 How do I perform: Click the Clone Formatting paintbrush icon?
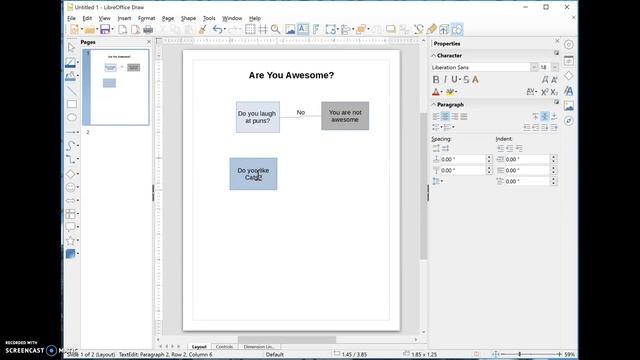[202, 29]
